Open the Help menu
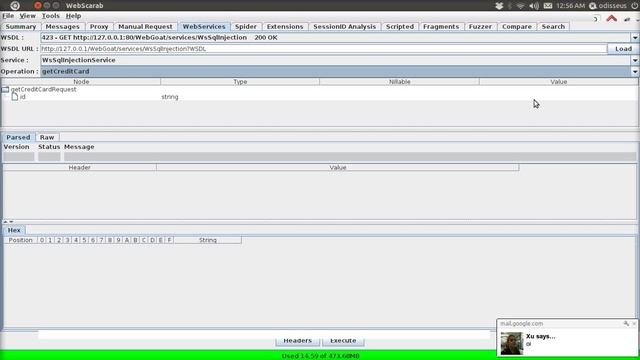The height and width of the screenshot is (360, 640). pos(73,16)
